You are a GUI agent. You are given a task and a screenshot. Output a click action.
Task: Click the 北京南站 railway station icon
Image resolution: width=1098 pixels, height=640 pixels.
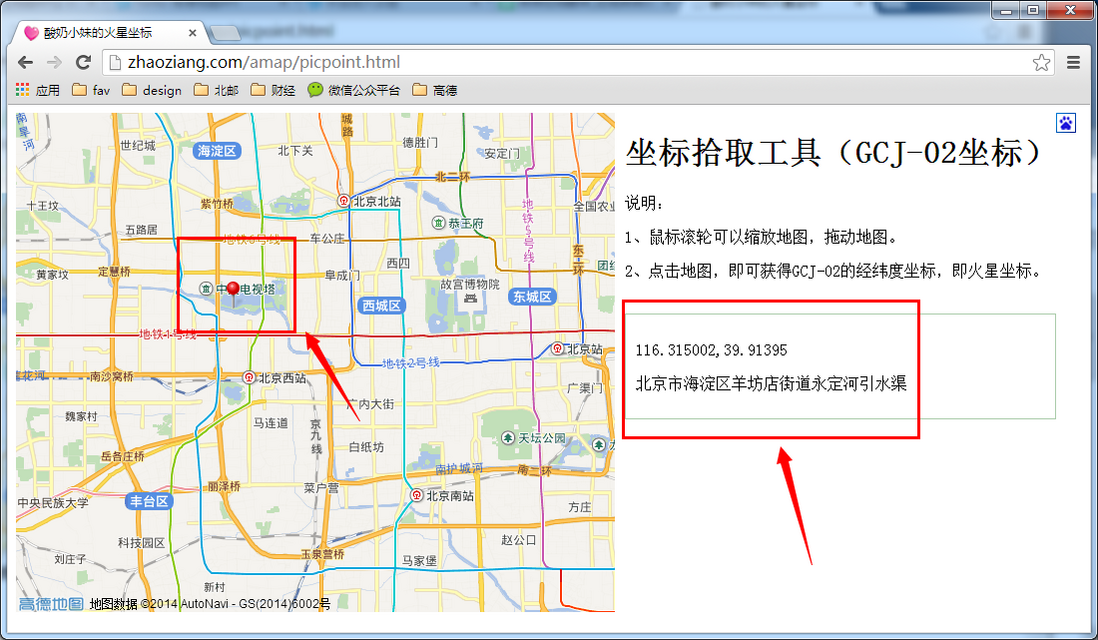click(417, 493)
